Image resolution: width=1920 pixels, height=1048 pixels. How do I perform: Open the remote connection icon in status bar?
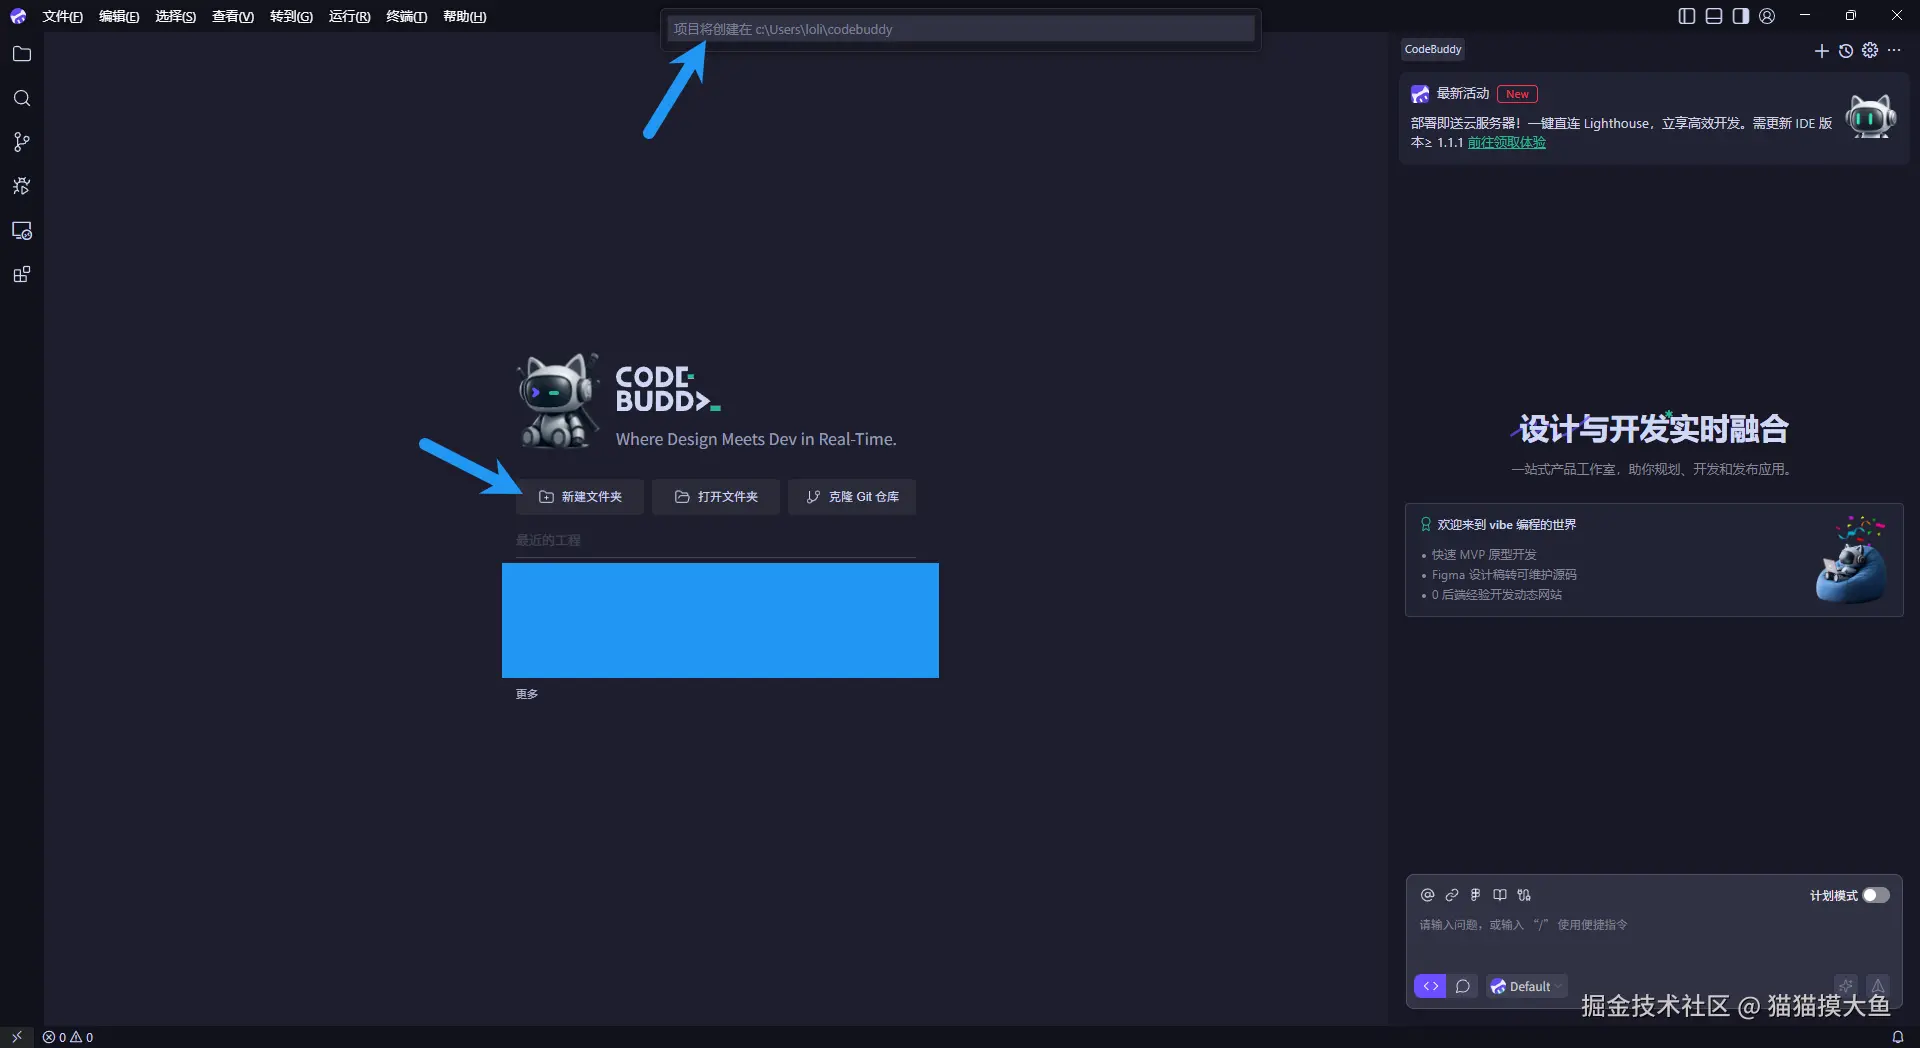tap(16, 1037)
